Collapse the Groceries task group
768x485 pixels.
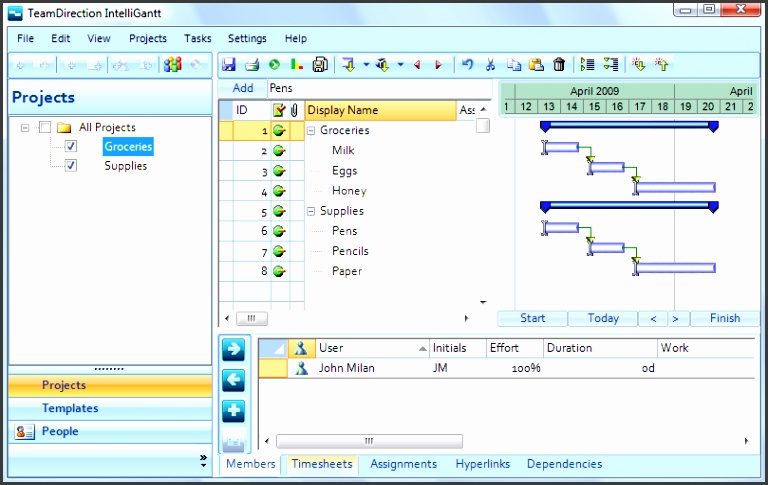pos(311,131)
